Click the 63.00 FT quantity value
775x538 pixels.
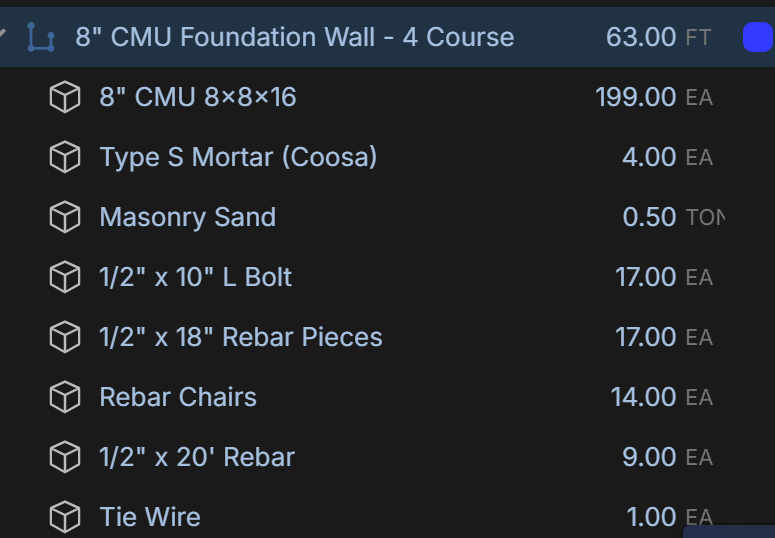click(x=658, y=37)
